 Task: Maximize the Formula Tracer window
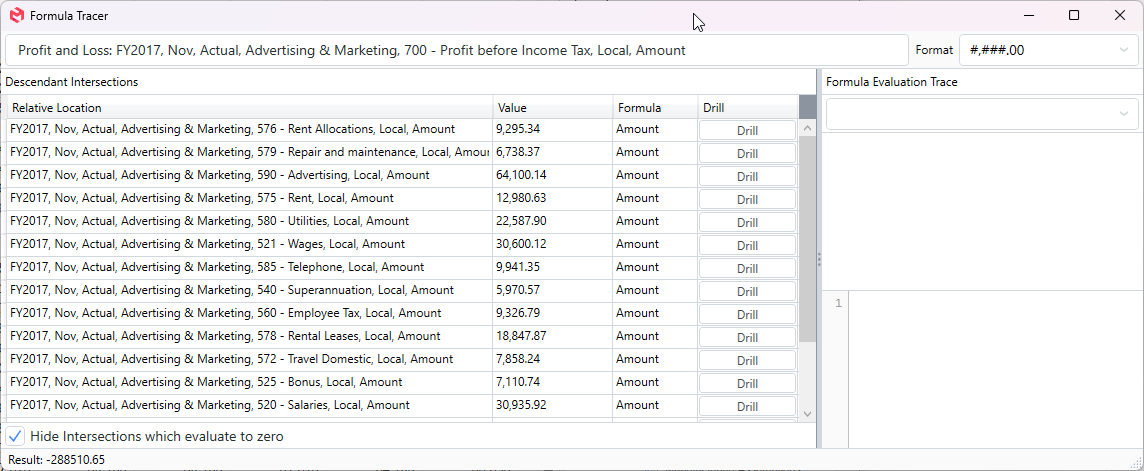(x=1074, y=16)
